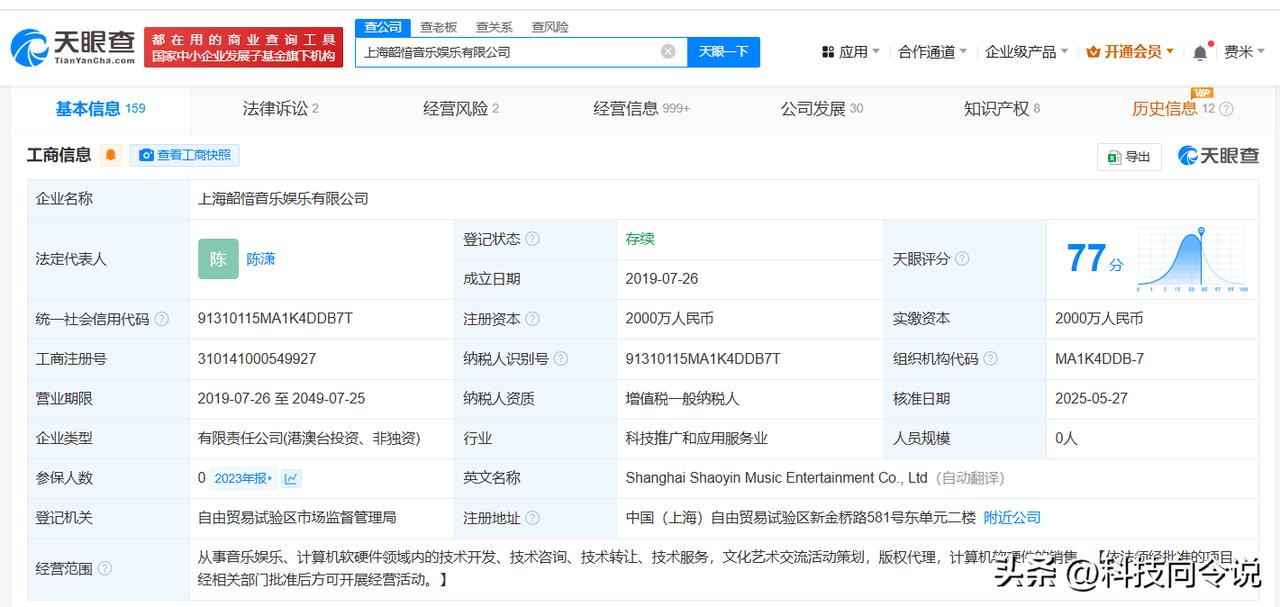The image size is (1280, 607).
Task: Switch to the 历史信息 VIP tab
Action: 1174,109
